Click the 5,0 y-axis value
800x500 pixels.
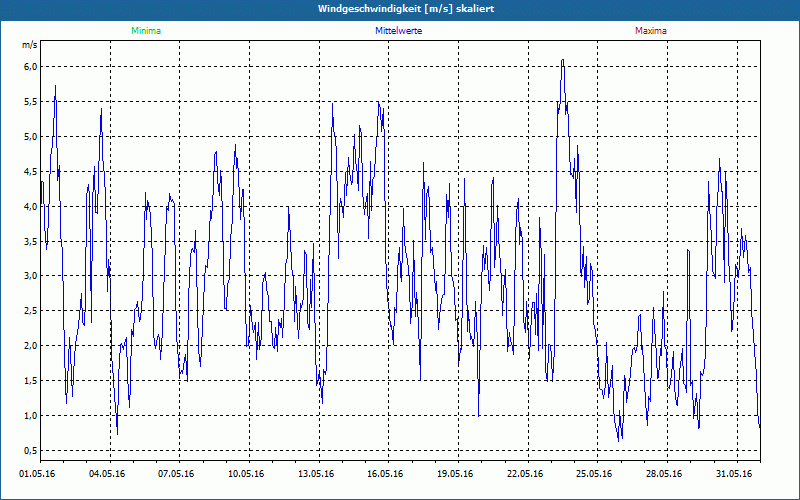(x=31, y=137)
